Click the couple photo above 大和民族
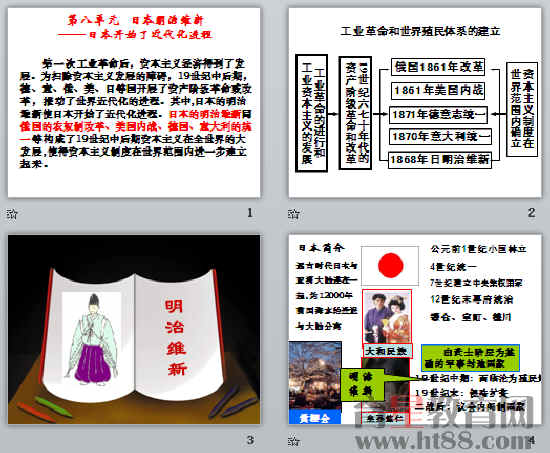550x453 pixels. 387,317
